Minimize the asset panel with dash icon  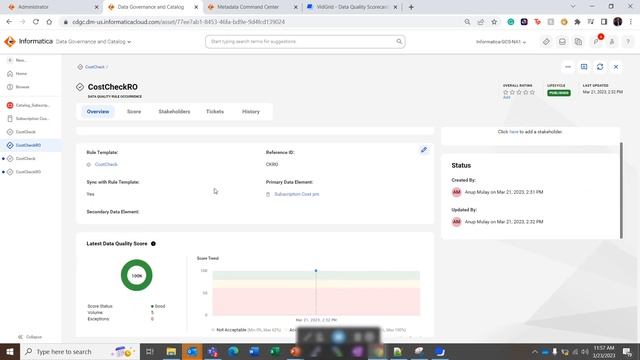pyautogui.click(x=568, y=67)
